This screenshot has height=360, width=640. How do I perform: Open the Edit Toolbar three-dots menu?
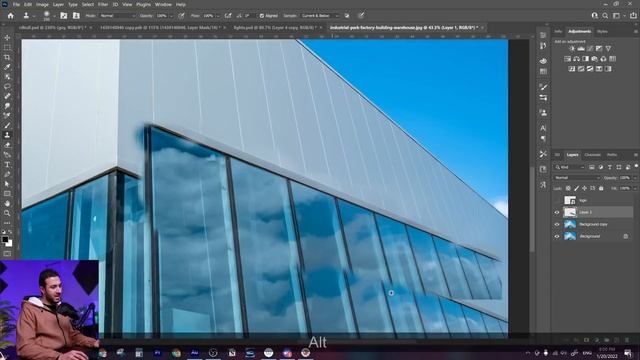coord(7,223)
